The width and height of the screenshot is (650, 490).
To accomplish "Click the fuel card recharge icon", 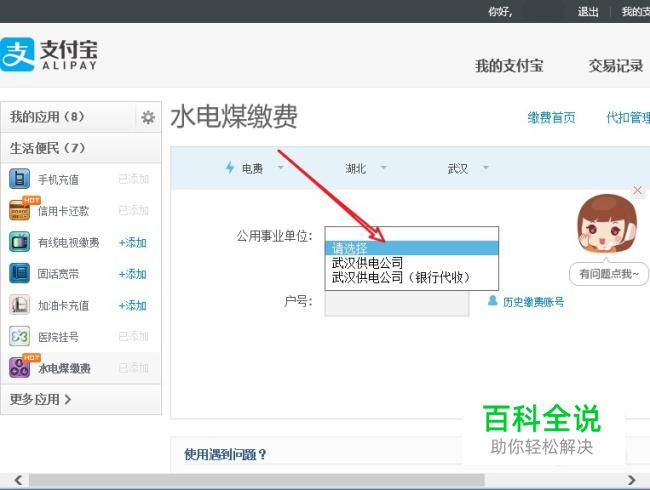I will point(19,305).
